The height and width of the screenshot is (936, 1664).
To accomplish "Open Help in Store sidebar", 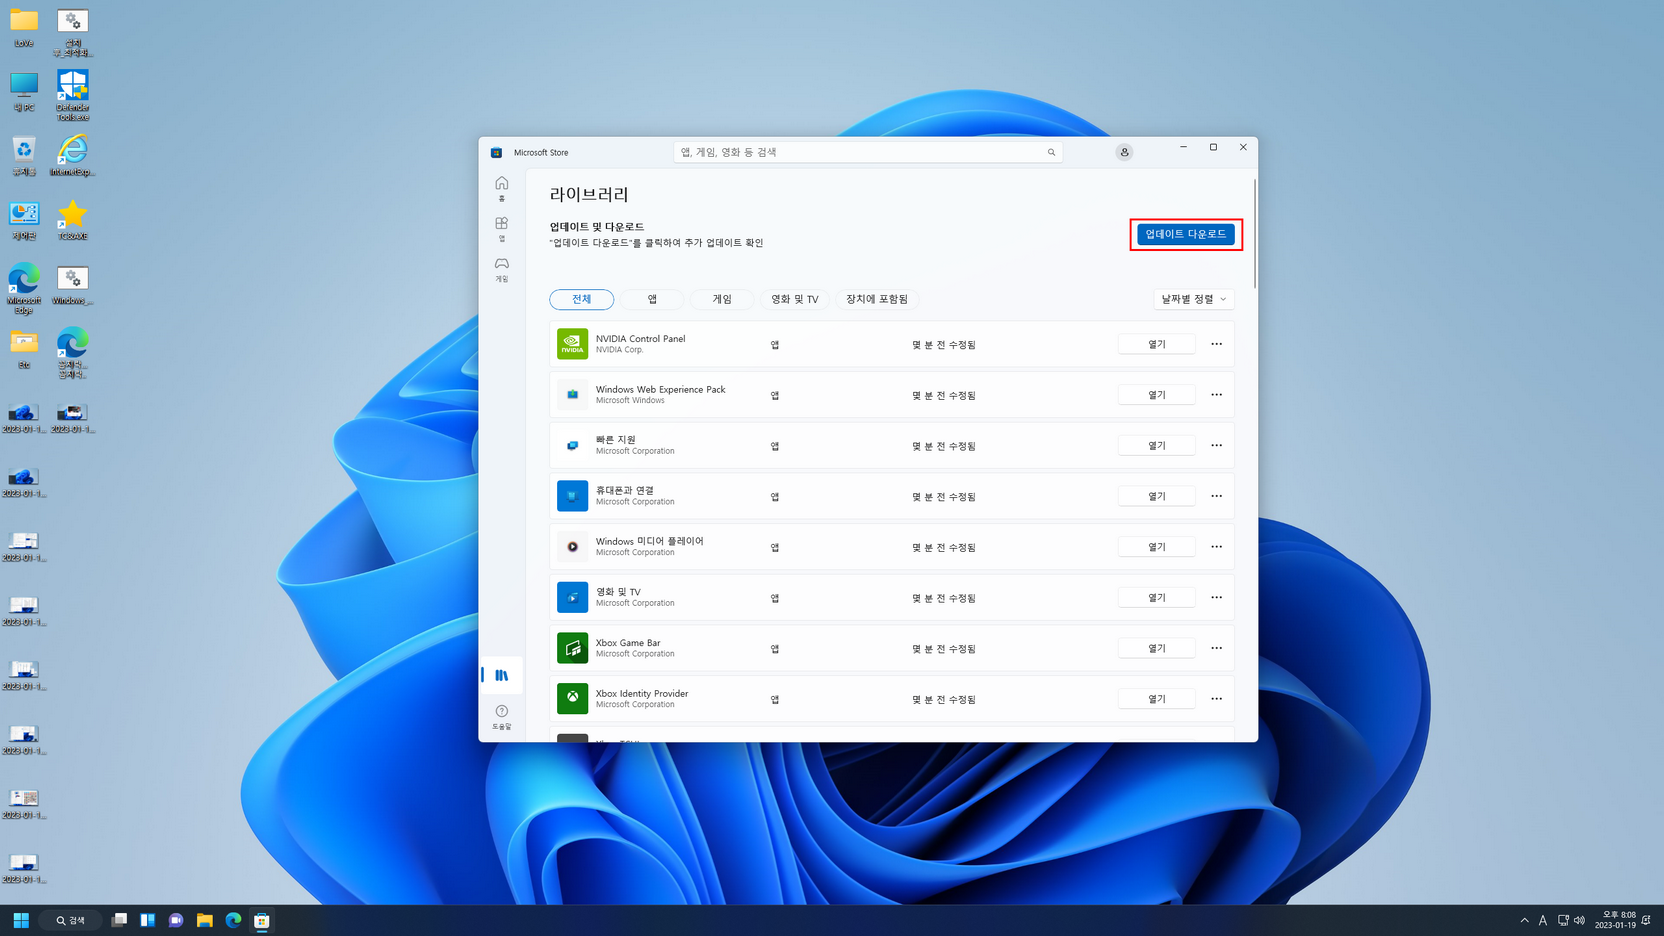I will (502, 716).
